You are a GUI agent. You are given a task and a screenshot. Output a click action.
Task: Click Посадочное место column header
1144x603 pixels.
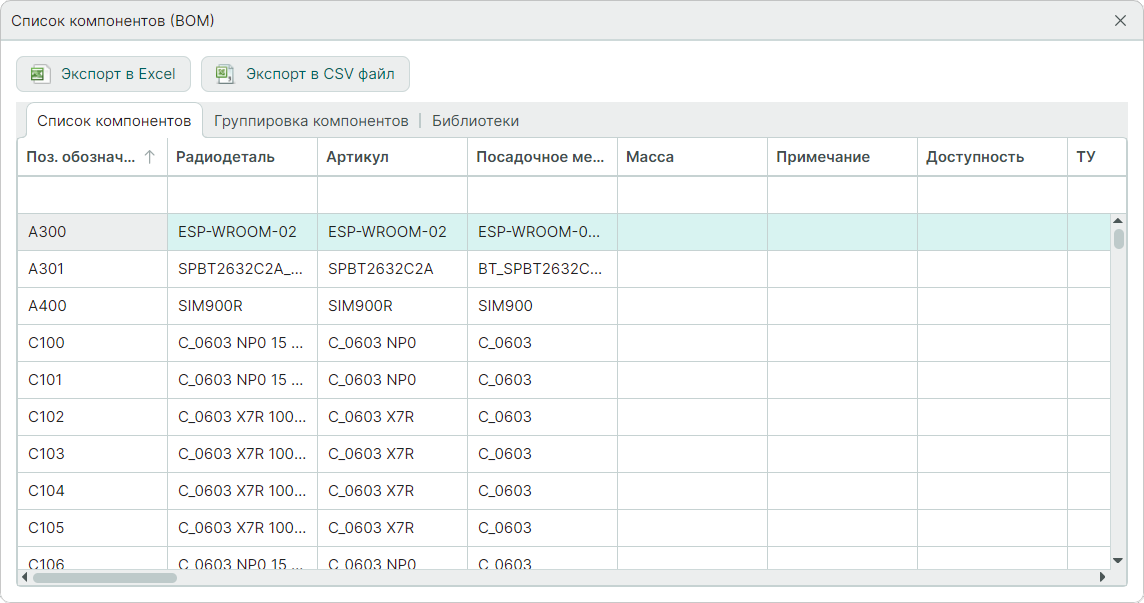[x=542, y=157]
